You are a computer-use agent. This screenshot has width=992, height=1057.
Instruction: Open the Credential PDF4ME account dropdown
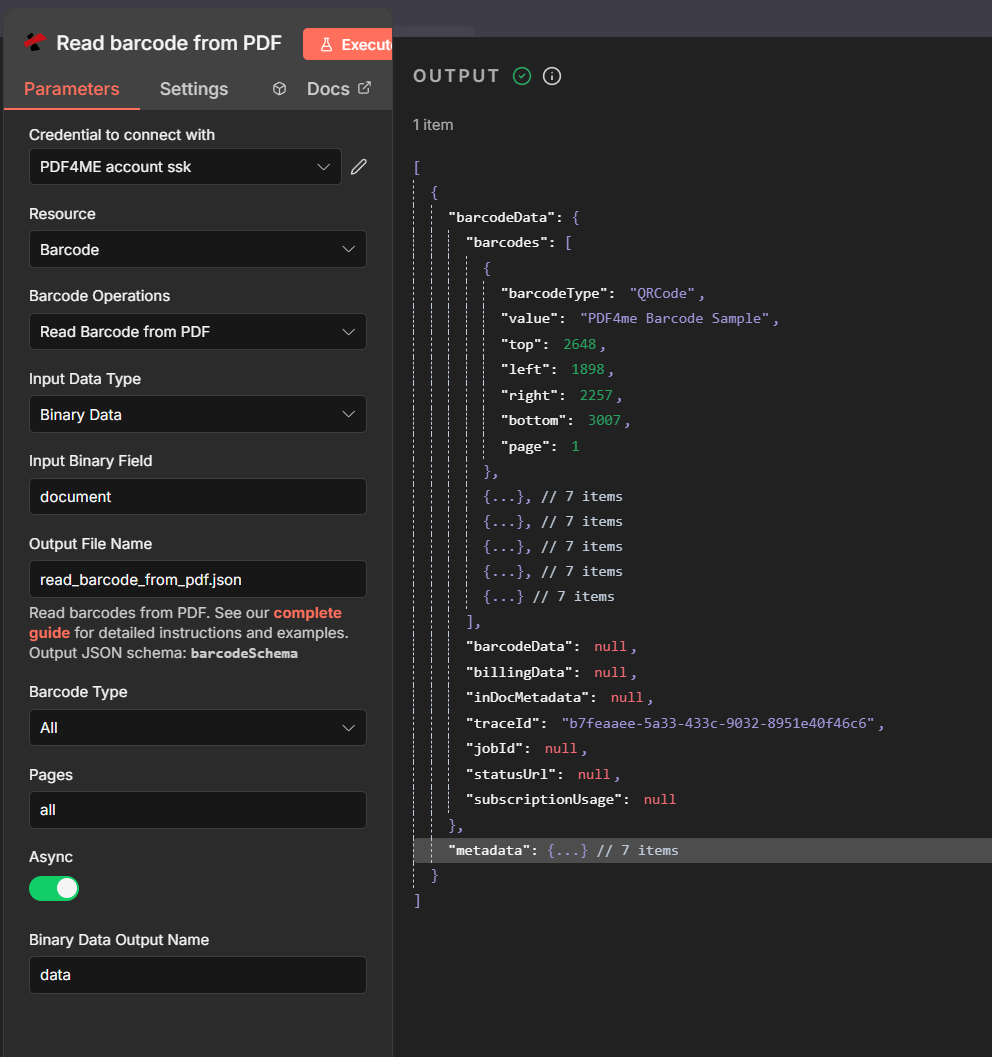pyautogui.click(x=185, y=167)
